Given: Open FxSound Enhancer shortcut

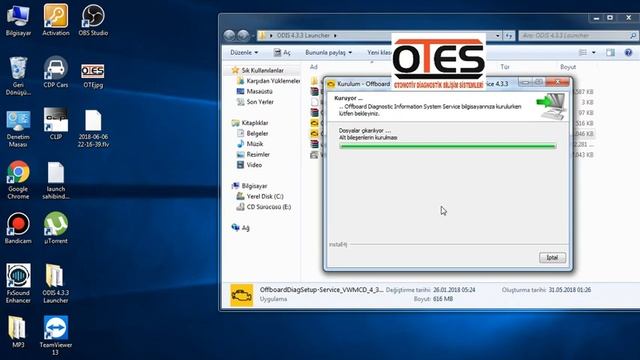Looking at the screenshot, I should [18, 283].
